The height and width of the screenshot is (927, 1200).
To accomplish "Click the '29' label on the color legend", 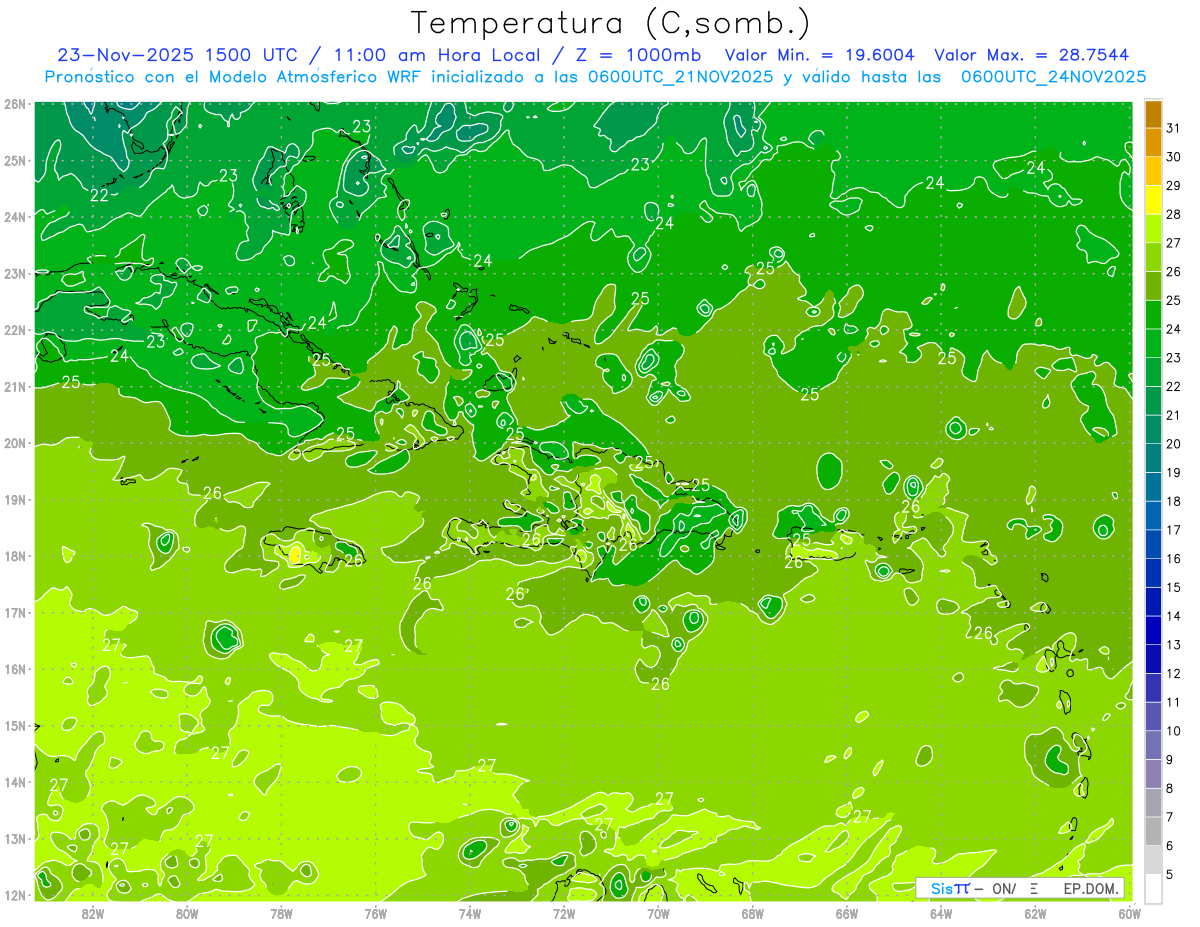I will point(1174,186).
